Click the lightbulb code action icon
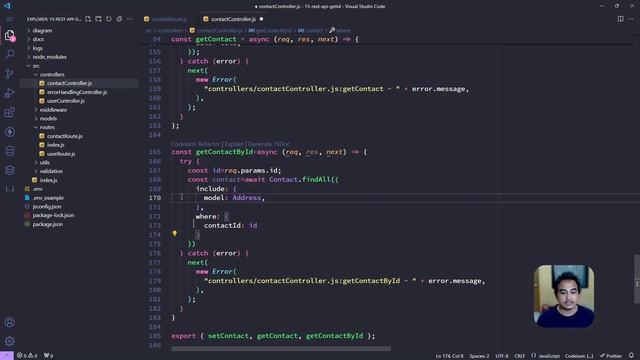 tap(175, 233)
